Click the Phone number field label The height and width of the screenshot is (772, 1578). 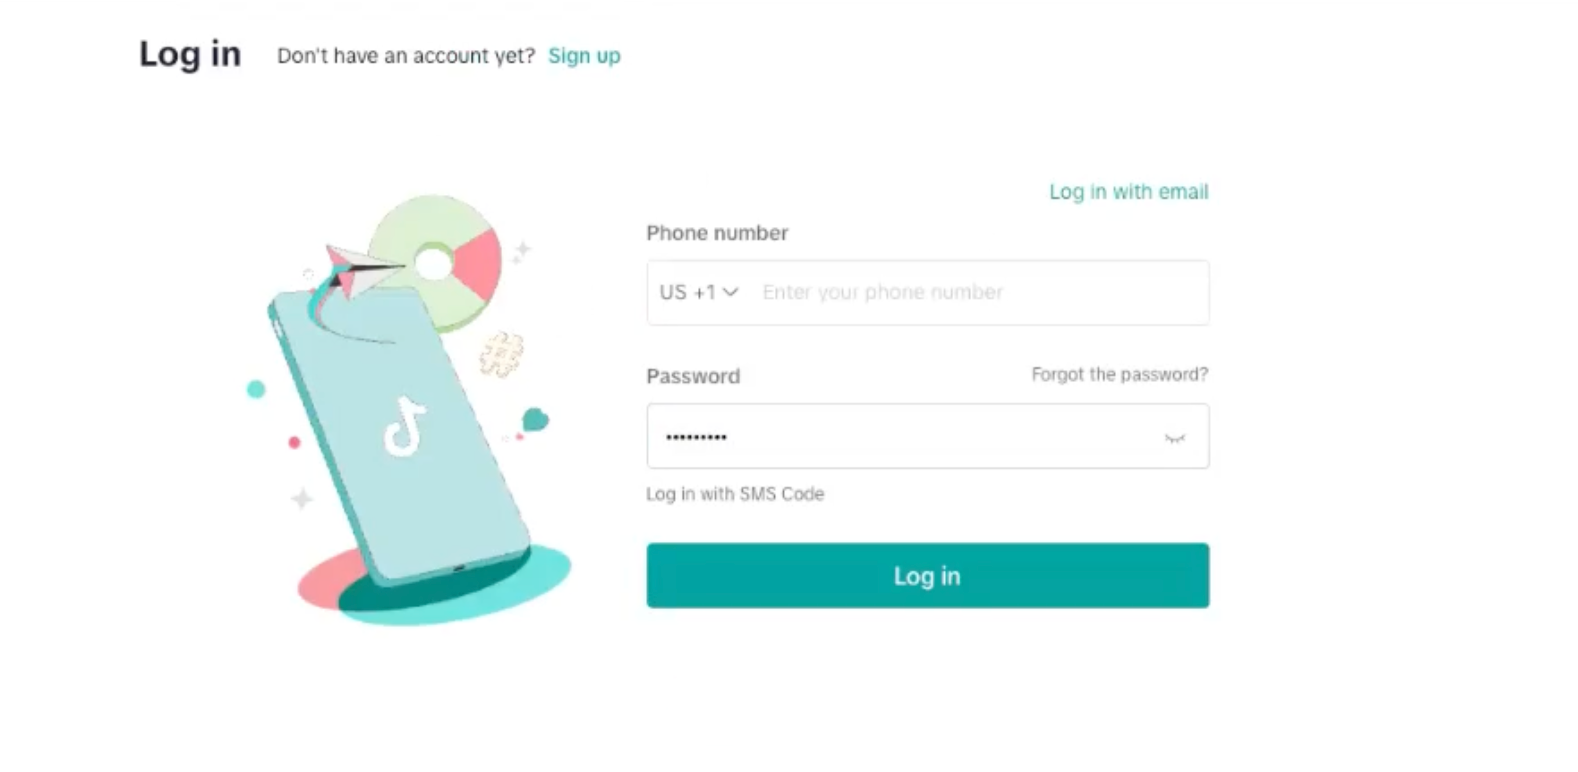pyautogui.click(x=717, y=233)
